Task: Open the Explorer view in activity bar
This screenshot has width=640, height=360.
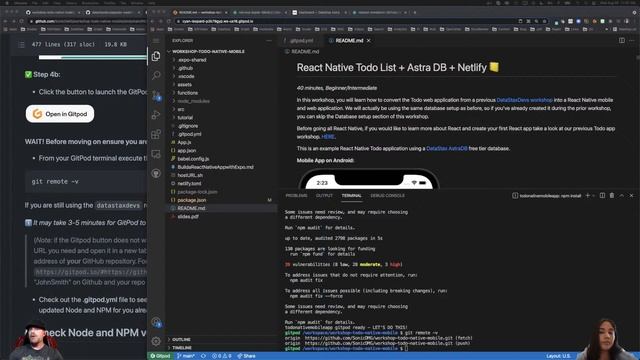Action: [156, 56]
